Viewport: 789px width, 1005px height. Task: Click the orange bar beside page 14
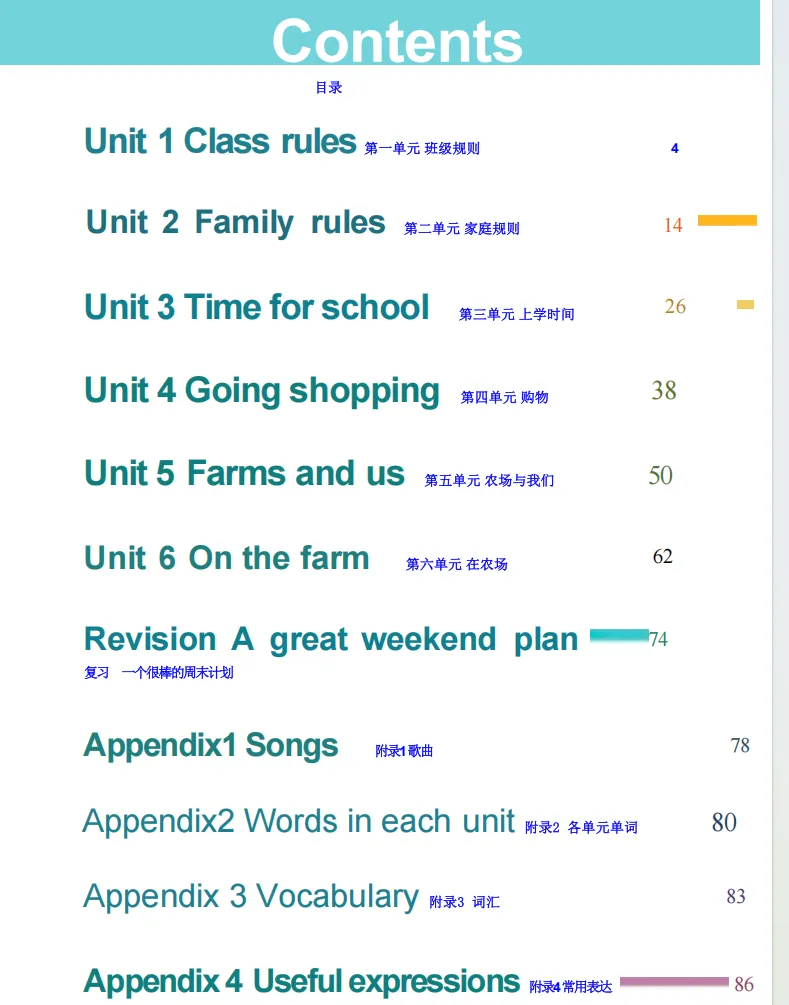point(727,220)
